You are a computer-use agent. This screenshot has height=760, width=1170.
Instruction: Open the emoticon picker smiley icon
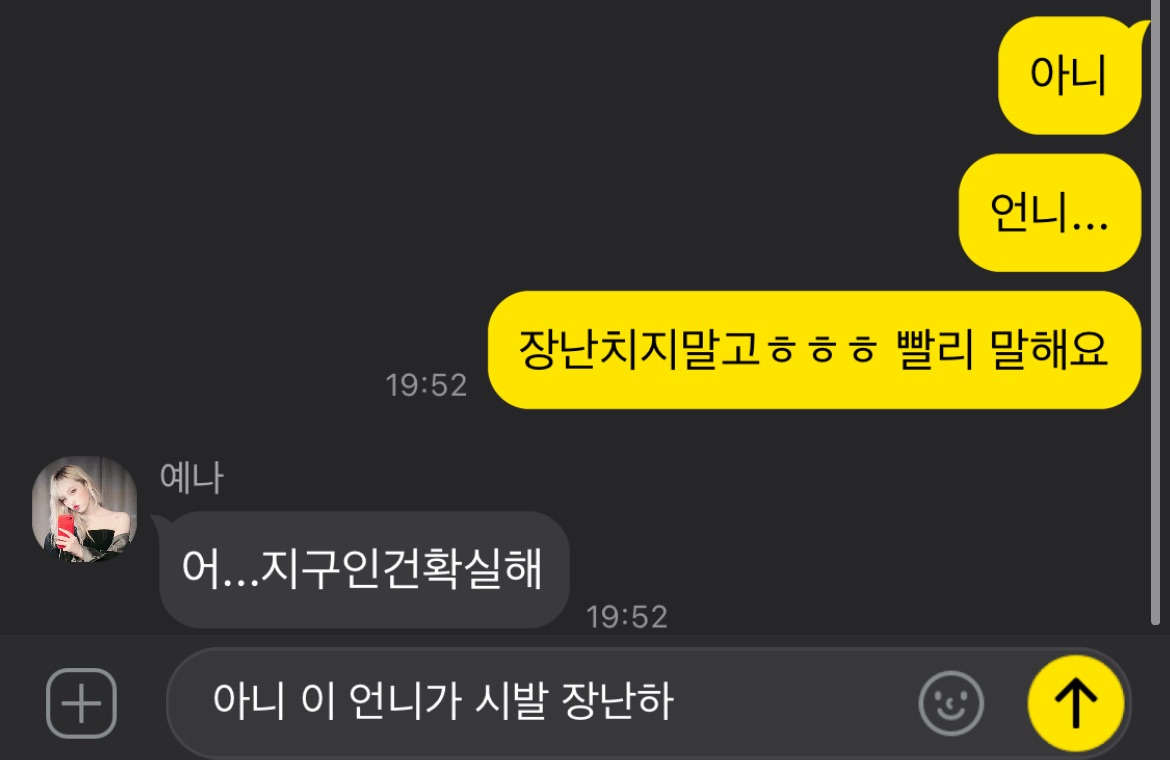click(951, 703)
